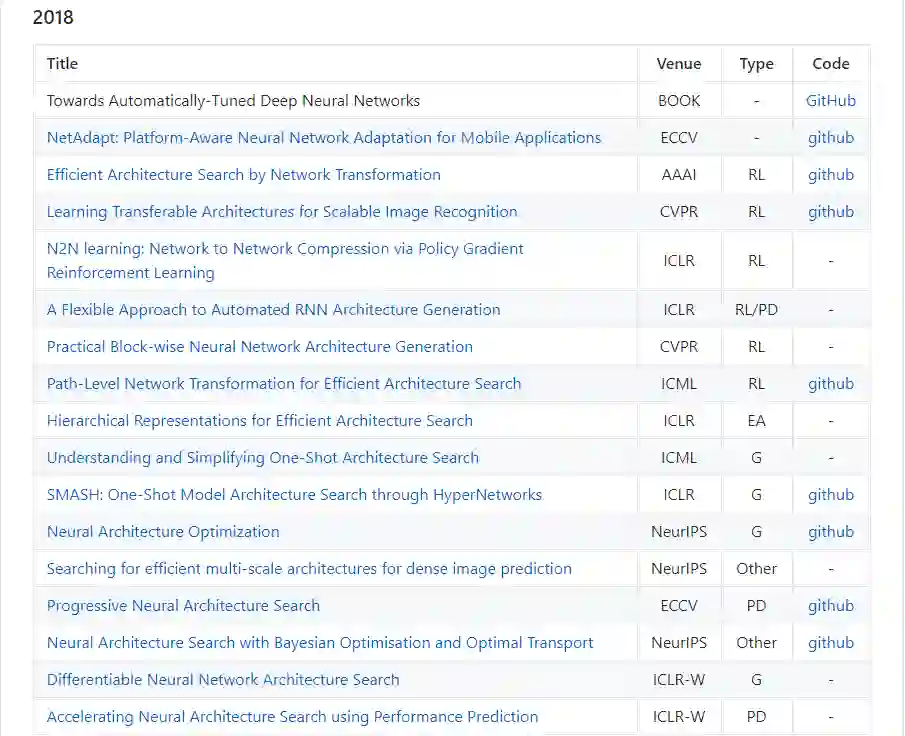The height and width of the screenshot is (736, 905).
Task: Click github link in SMASH row
Action: click(831, 495)
